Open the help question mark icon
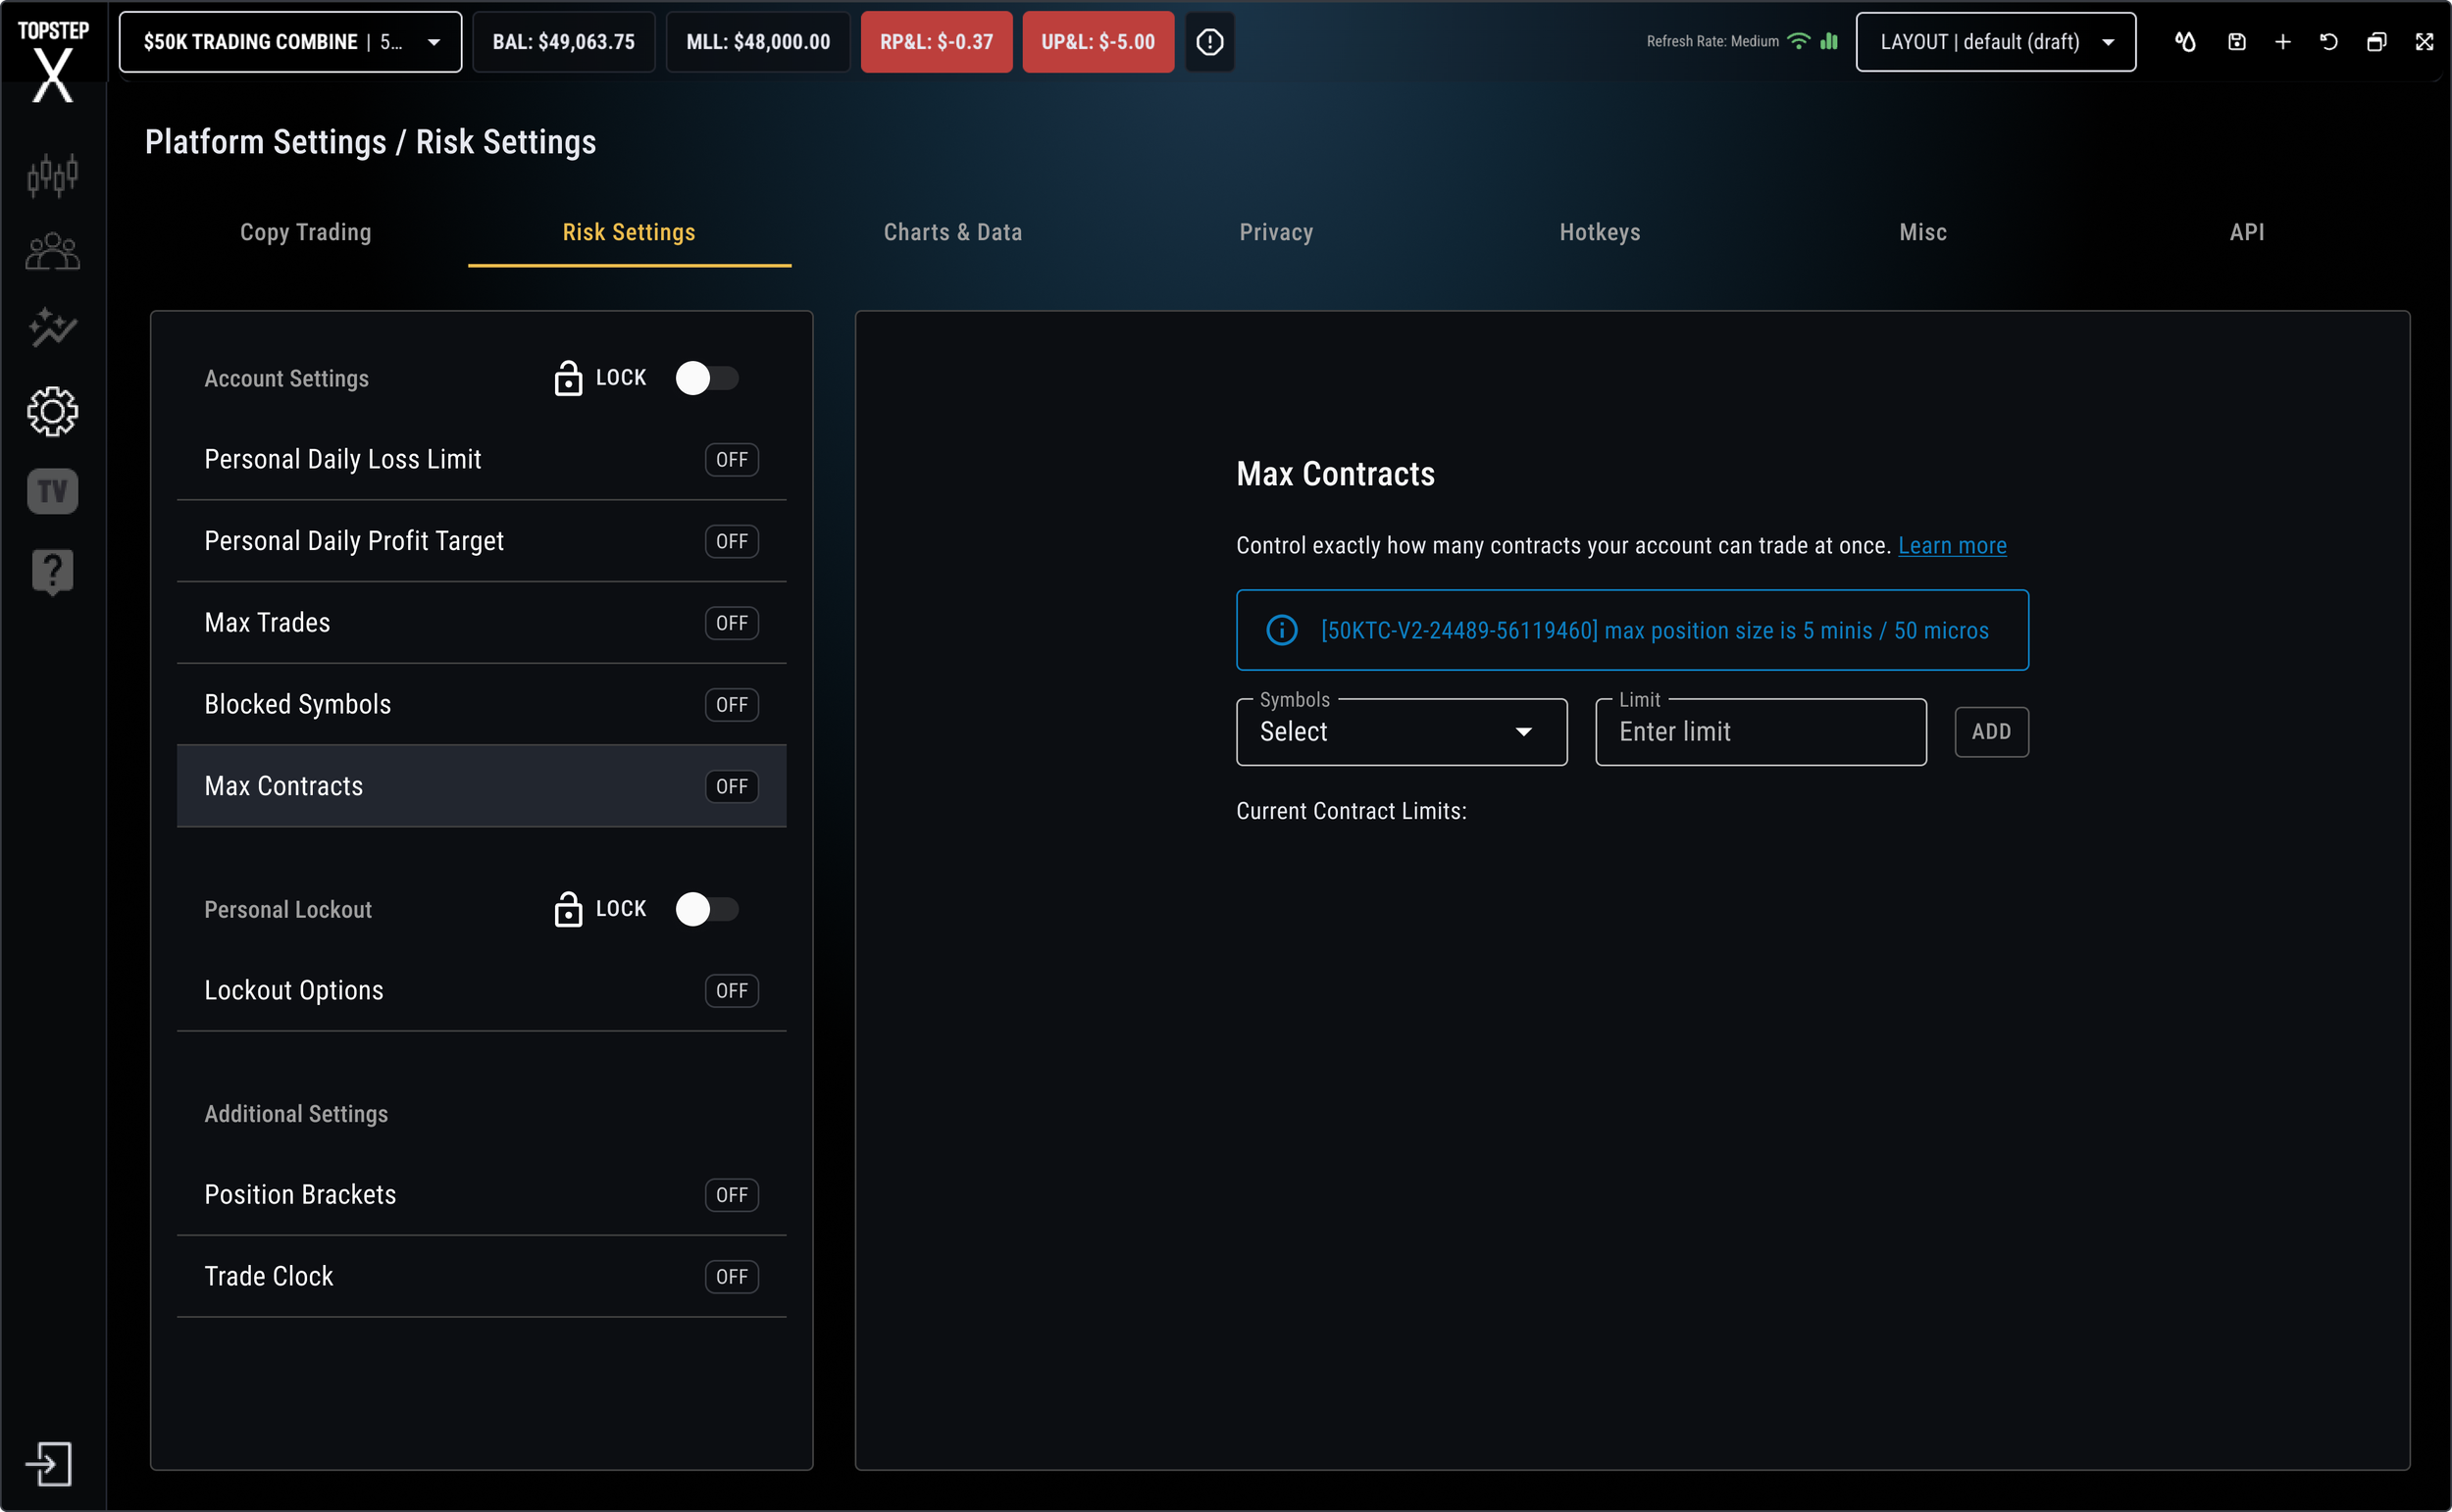Screen dimensions: 2452x1512 [52, 572]
